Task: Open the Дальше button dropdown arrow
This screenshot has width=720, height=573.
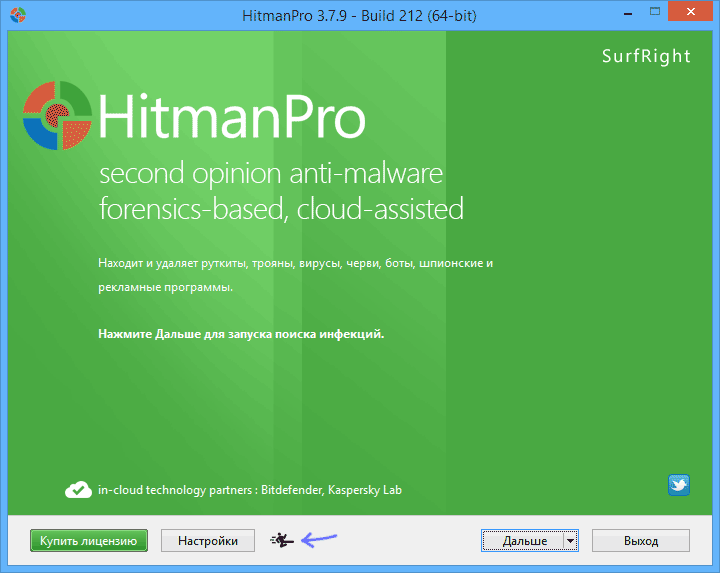Action: pyautogui.click(x=570, y=540)
